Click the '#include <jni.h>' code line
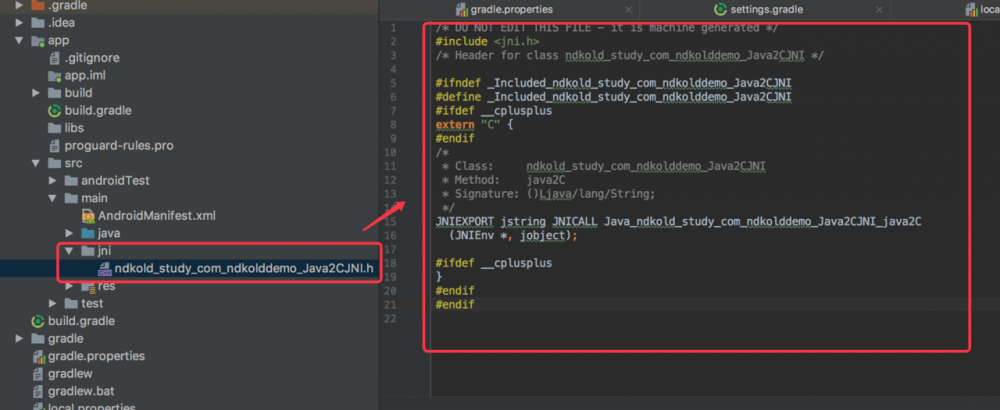The width and height of the screenshot is (1000, 410). (487, 41)
